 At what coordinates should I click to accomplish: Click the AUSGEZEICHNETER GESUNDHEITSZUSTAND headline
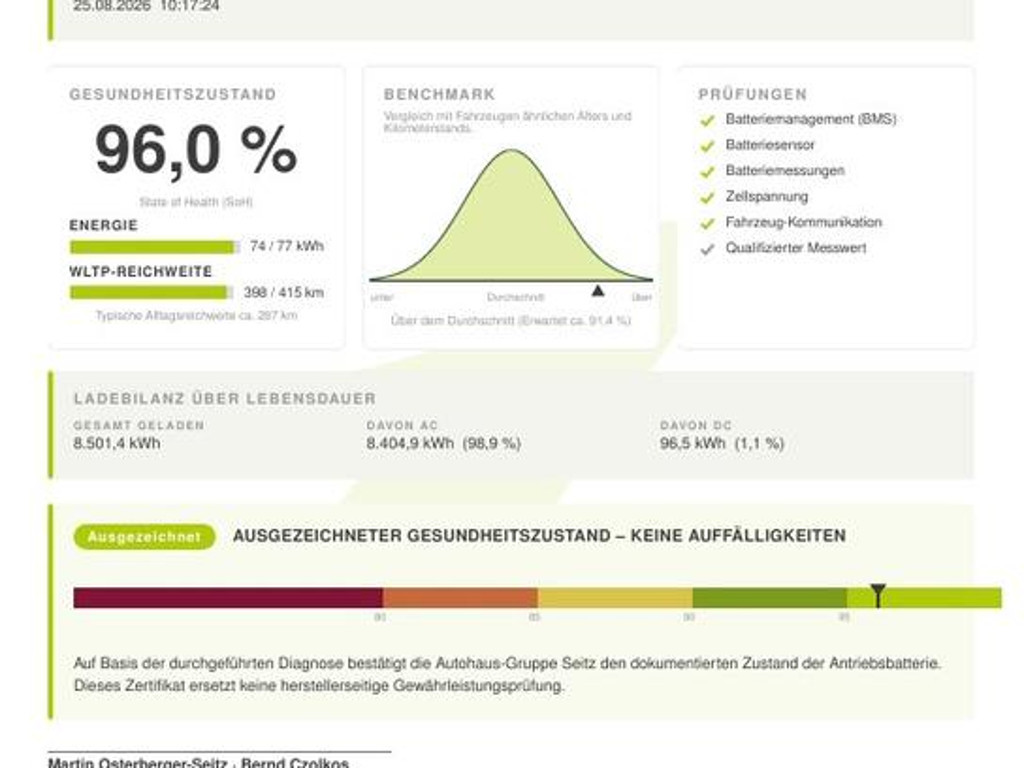tap(539, 536)
